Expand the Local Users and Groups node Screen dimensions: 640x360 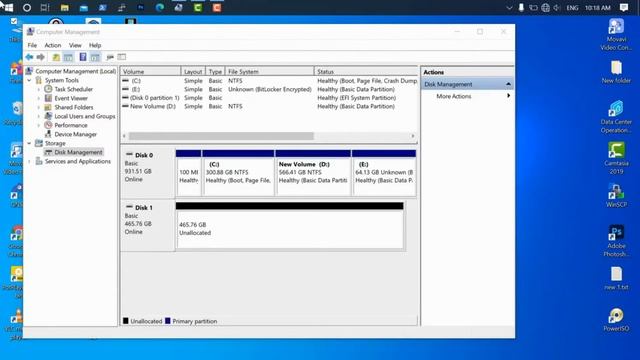39,116
